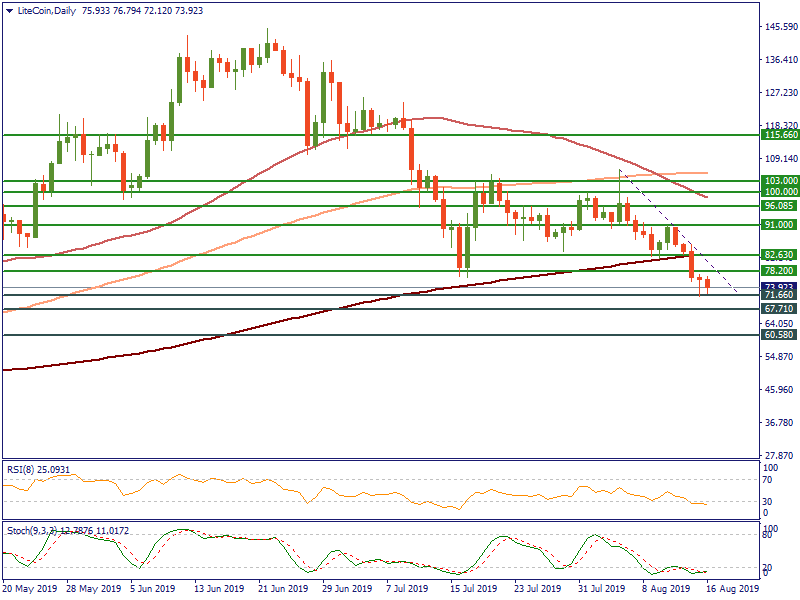Select the 82.630 price level label
This screenshot has width=800, height=600.
coord(780,255)
